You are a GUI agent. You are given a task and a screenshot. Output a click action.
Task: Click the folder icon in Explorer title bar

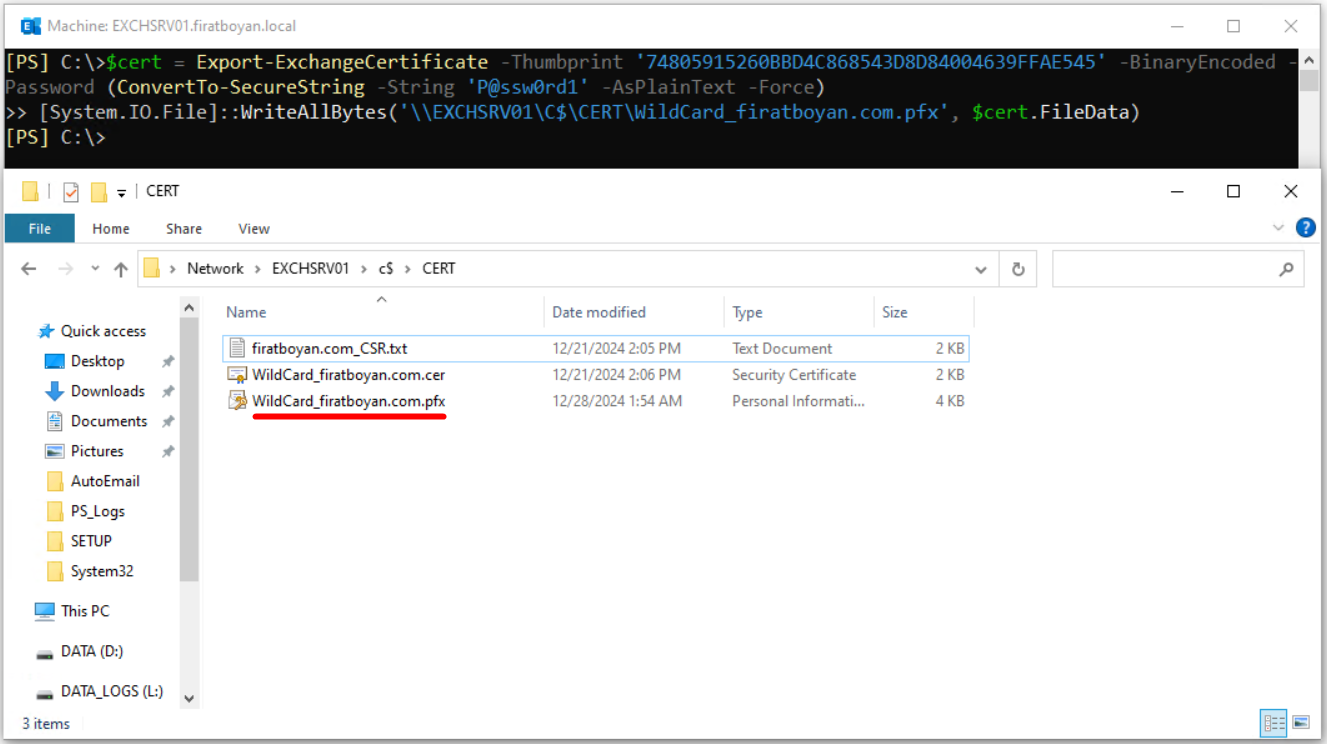(x=30, y=191)
